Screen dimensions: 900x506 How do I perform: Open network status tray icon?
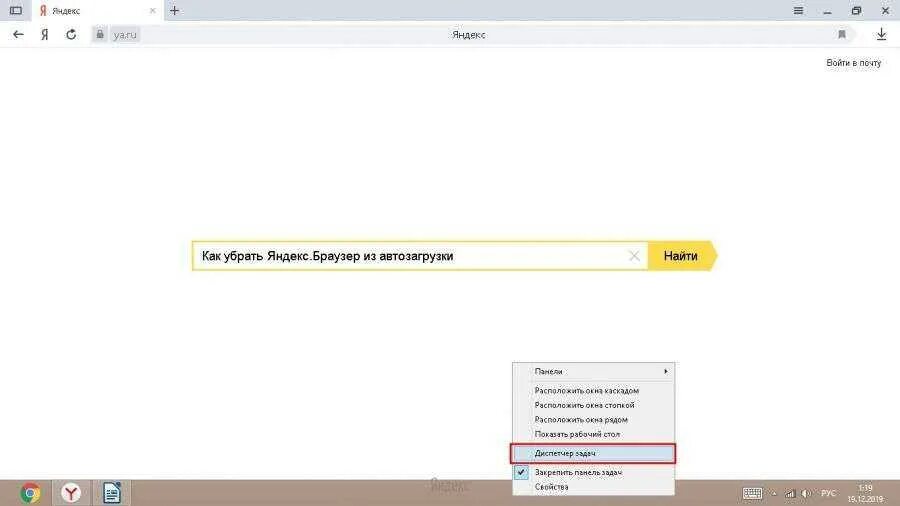(790, 493)
